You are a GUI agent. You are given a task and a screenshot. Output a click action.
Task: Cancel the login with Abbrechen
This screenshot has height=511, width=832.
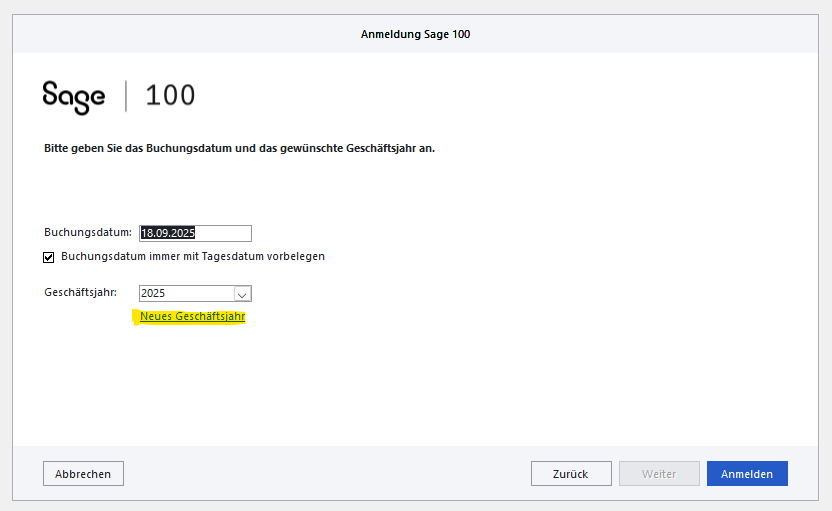[x=83, y=474]
